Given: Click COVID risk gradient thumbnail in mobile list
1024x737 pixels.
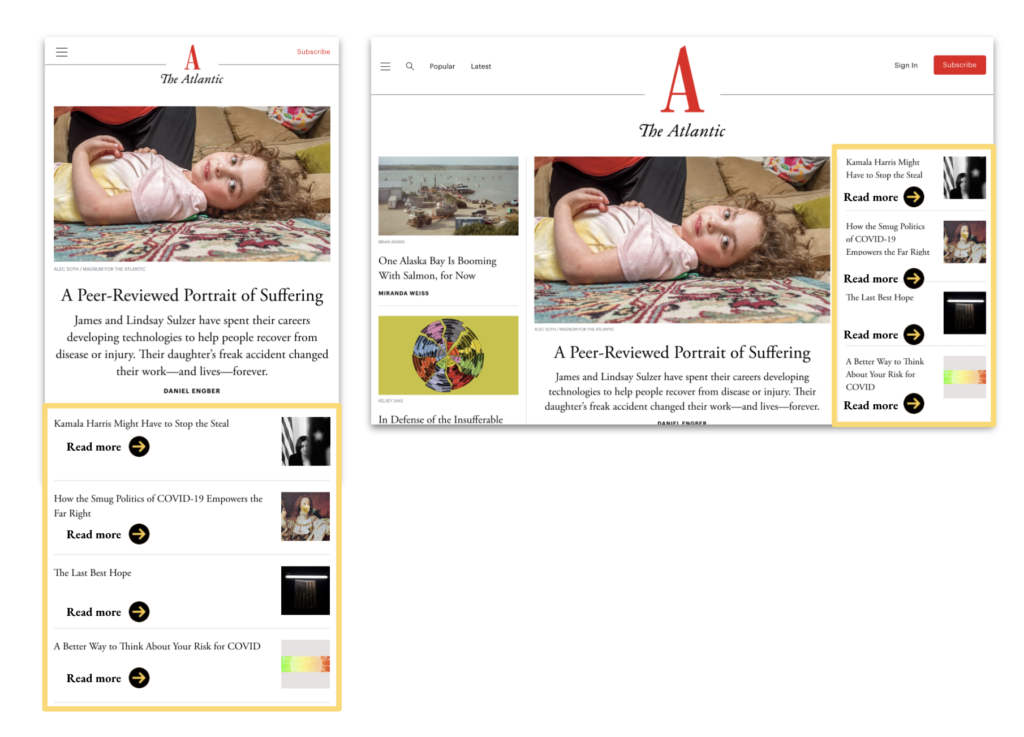Looking at the screenshot, I should point(306,664).
